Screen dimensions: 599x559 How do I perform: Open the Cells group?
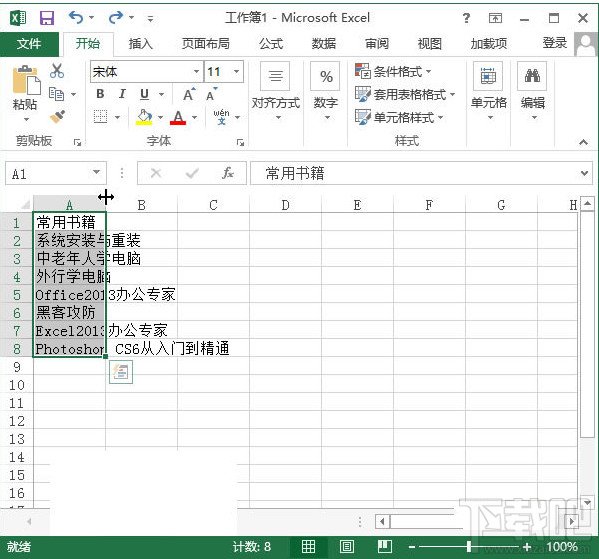489,92
